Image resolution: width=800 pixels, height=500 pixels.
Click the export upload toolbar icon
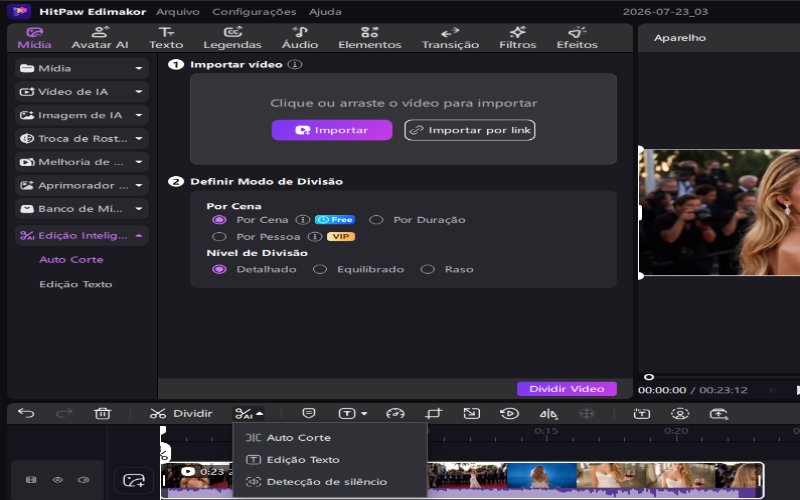pyautogui.click(x=718, y=414)
